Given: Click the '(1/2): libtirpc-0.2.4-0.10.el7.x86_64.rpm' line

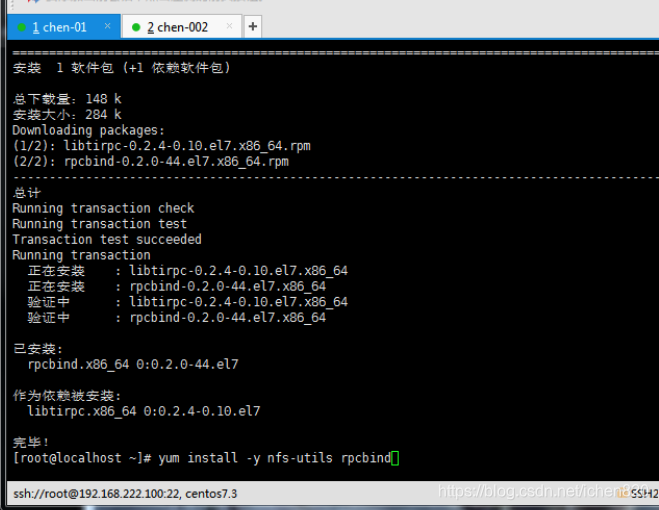Looking at the screenshot, I should pos(162,146).
